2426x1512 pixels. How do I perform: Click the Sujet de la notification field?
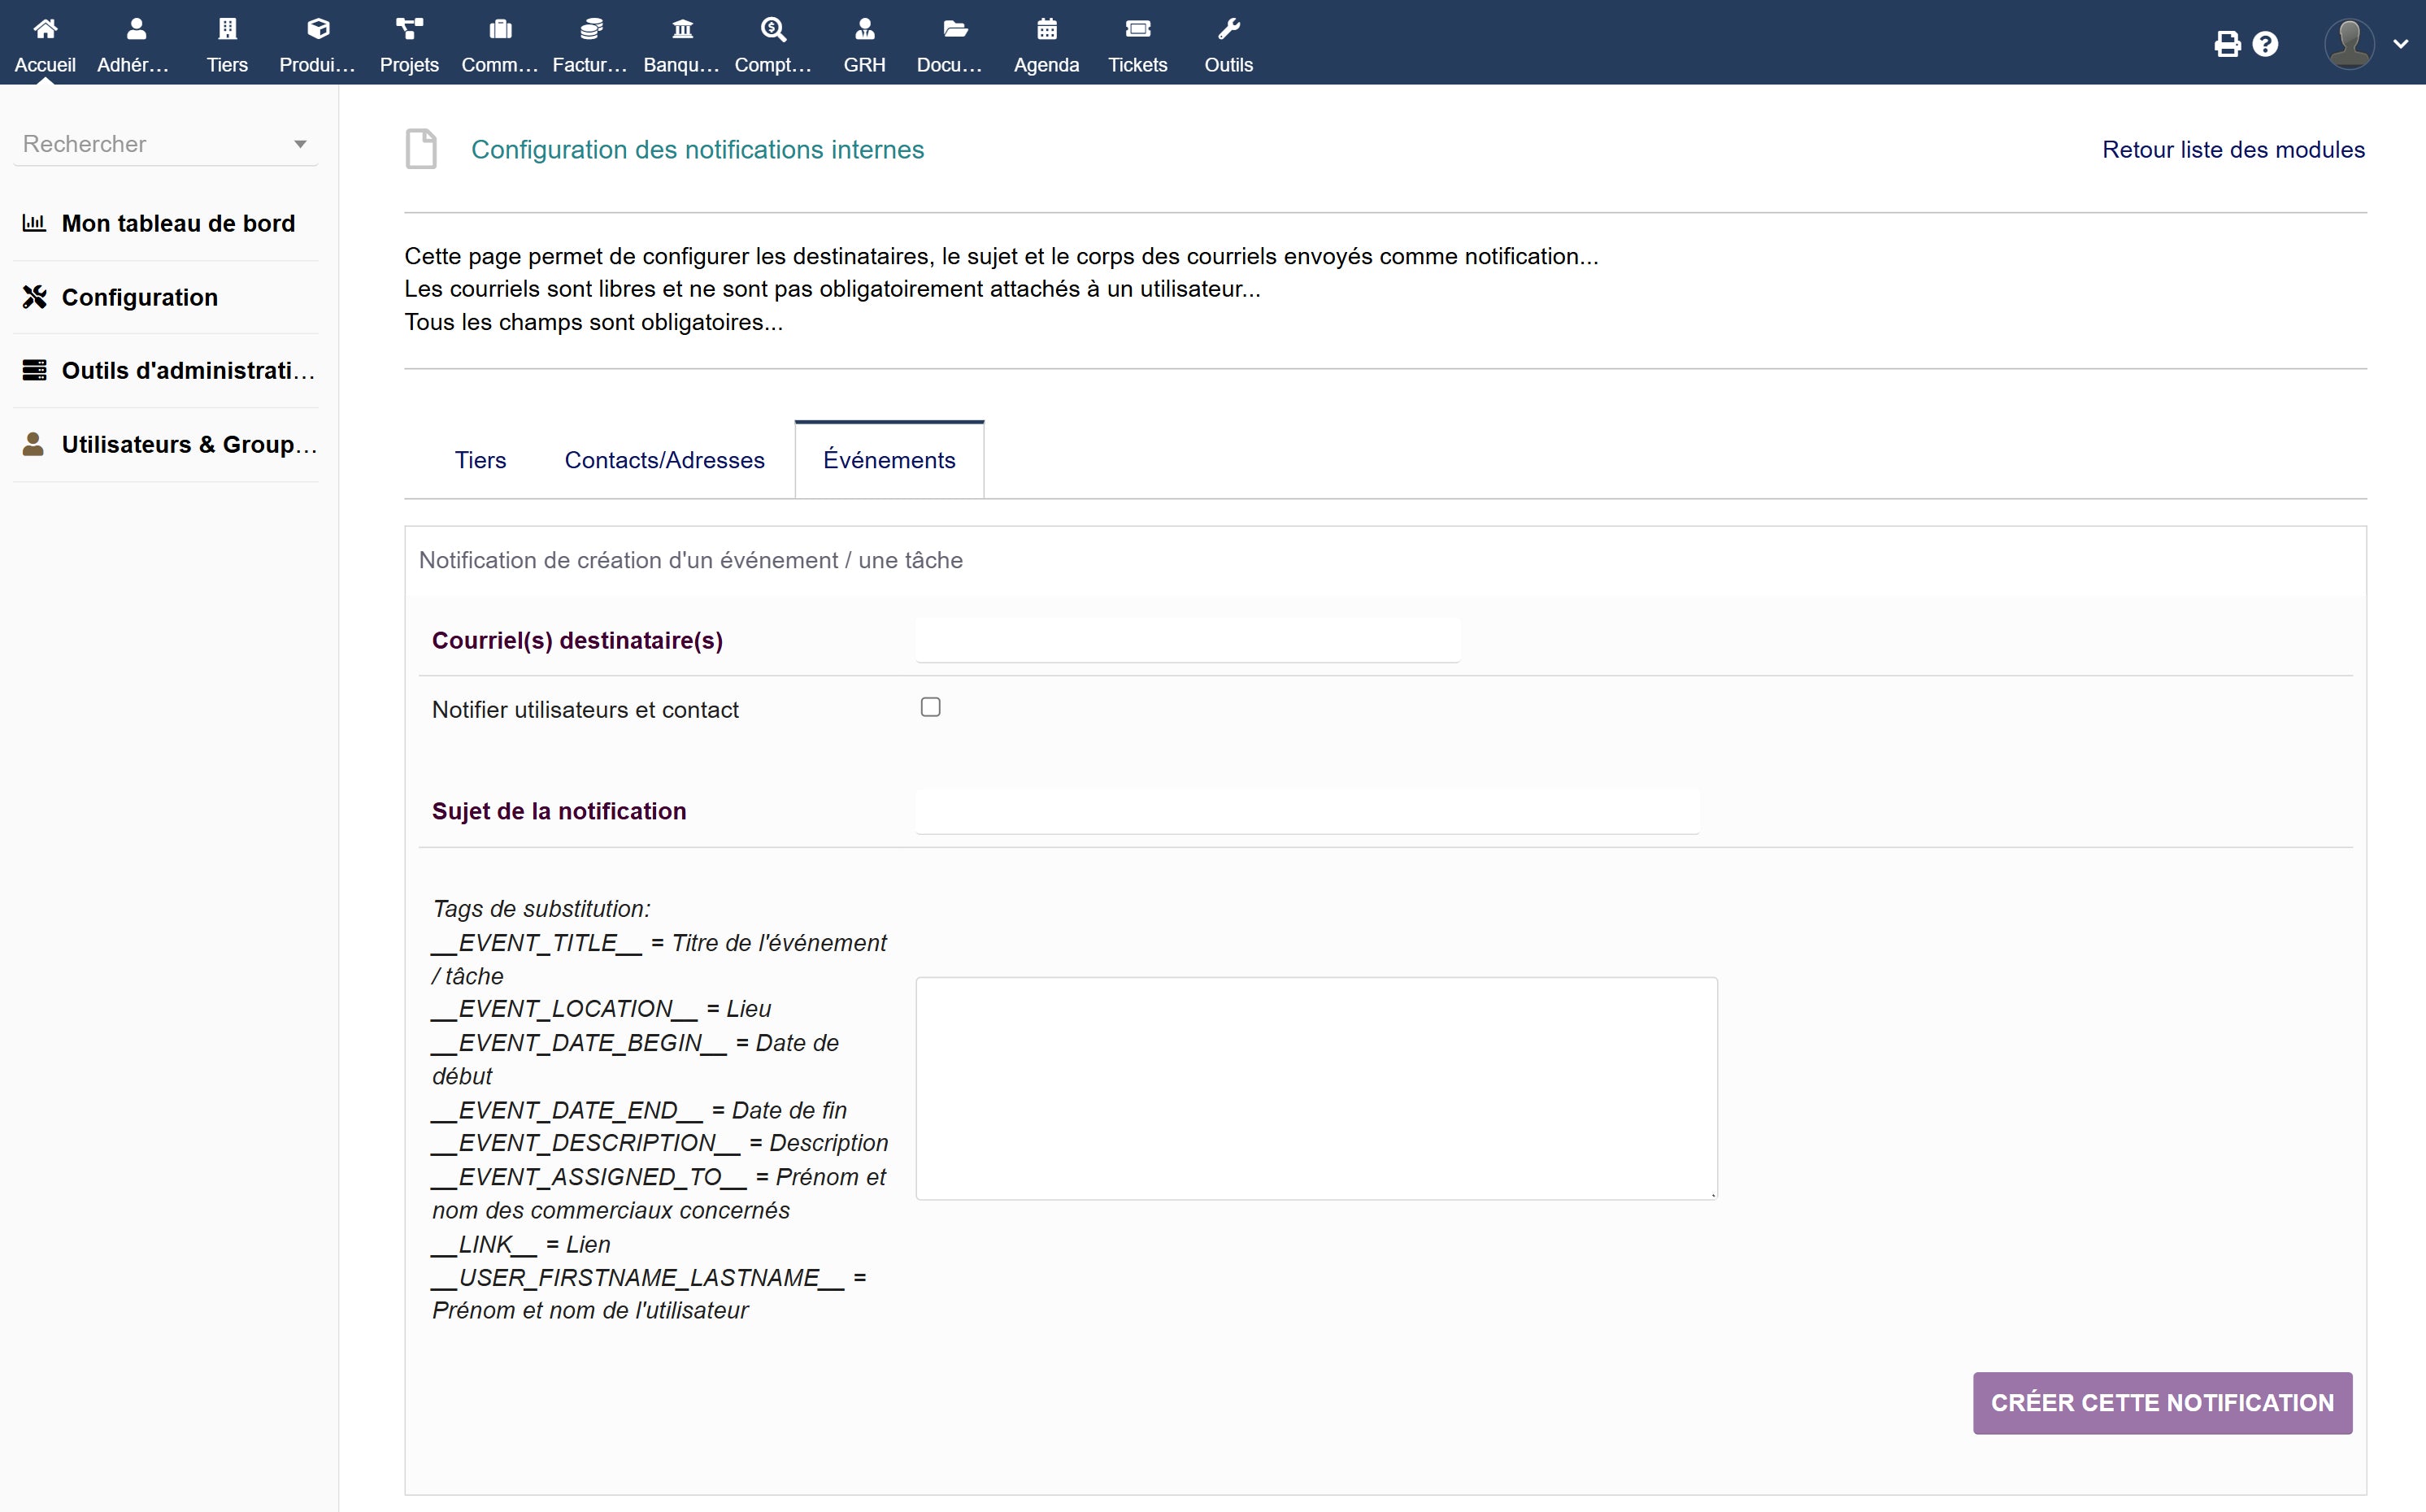(x=1306, y=812)
